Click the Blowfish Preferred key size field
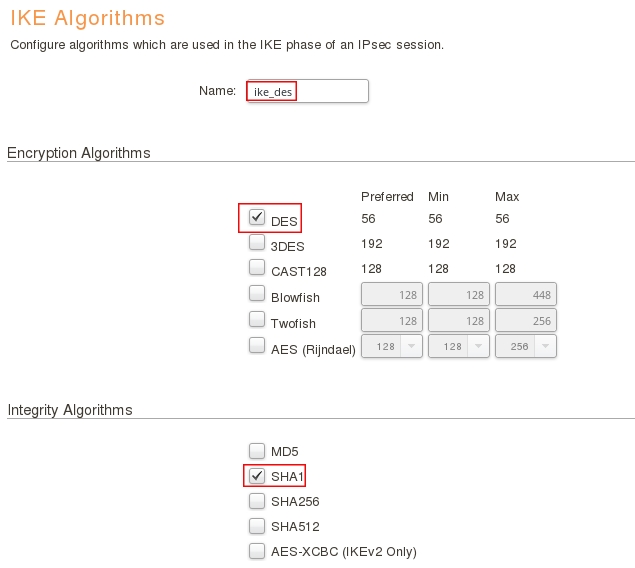This screenshot has width=635, height=568. [392, 294]
